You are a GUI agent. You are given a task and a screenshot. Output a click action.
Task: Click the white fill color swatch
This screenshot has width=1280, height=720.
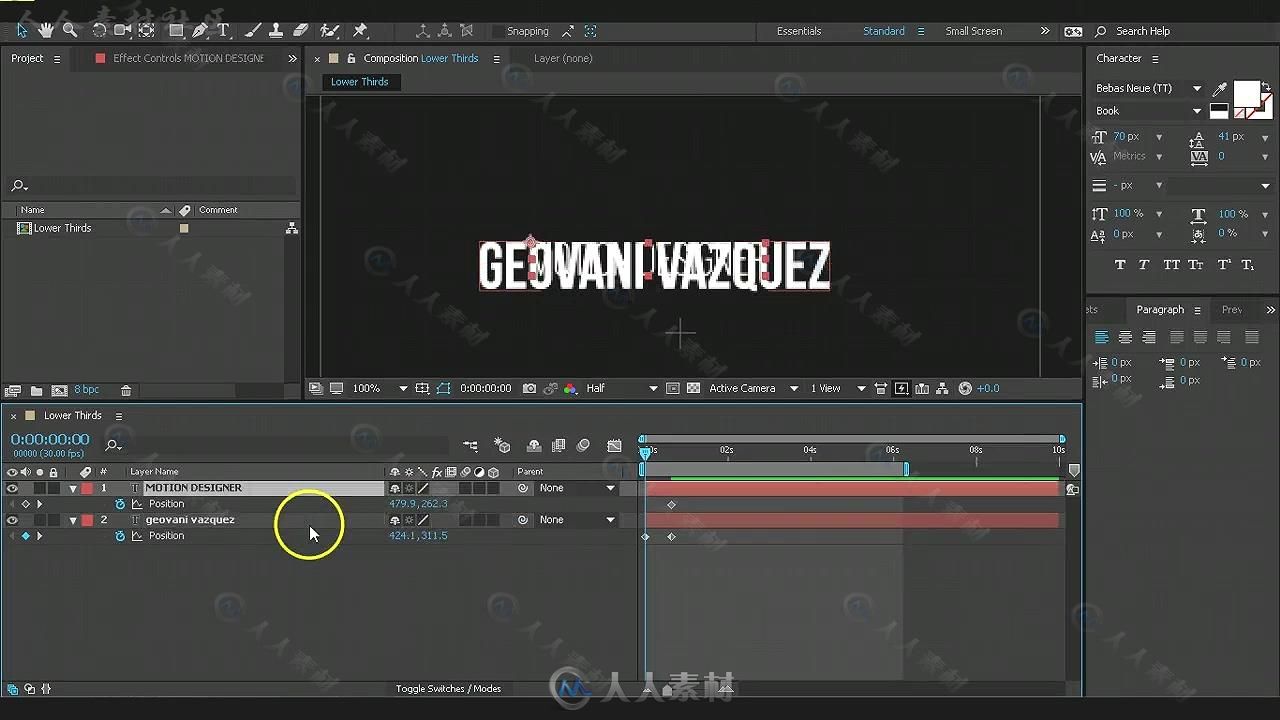[x=1246, y=94]
